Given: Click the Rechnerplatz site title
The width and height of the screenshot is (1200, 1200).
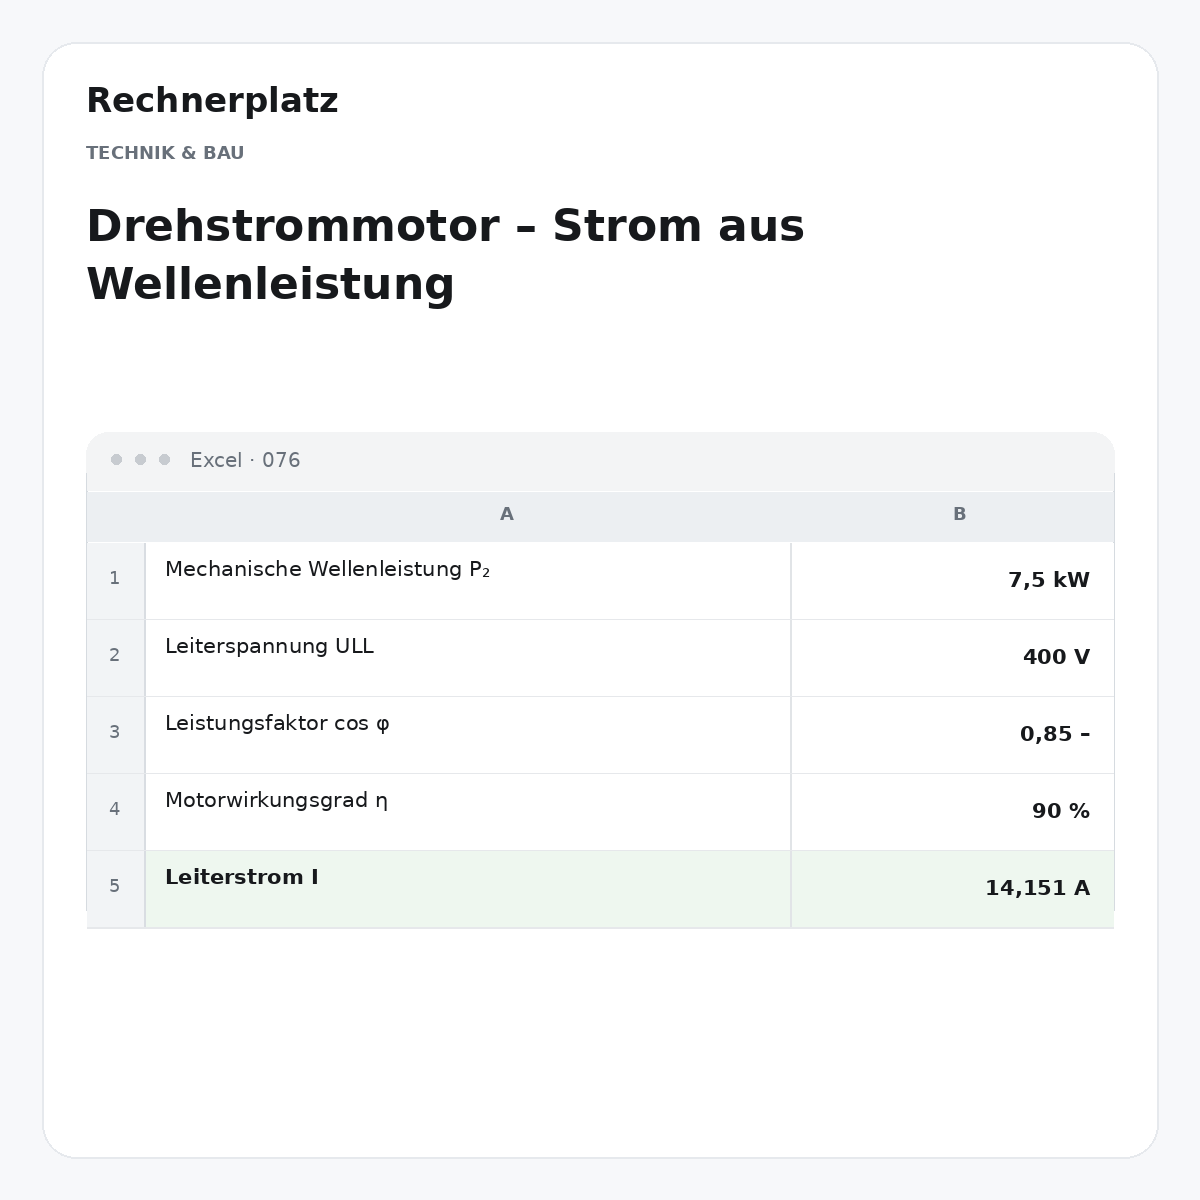Looking at the screenshot, I should coord(212,101).
